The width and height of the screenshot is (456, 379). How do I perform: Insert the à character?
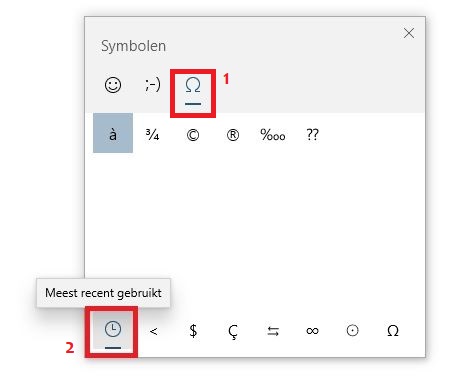click(x=113, y=133)
